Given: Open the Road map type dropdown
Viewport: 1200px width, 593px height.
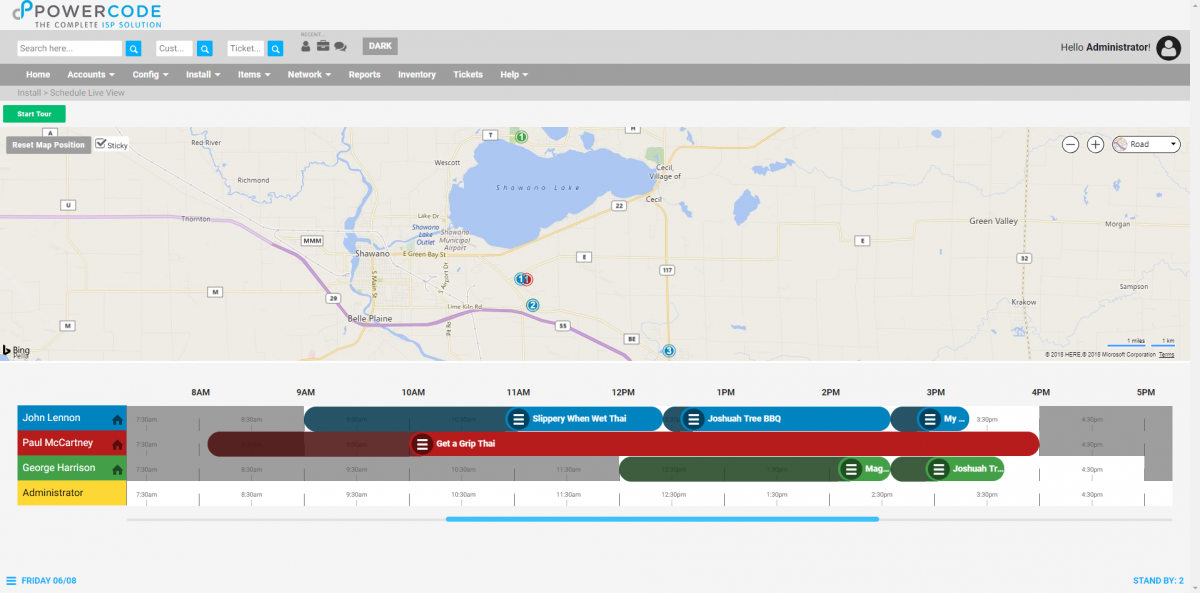Looking at the screenshot, I should (1146, 145).
